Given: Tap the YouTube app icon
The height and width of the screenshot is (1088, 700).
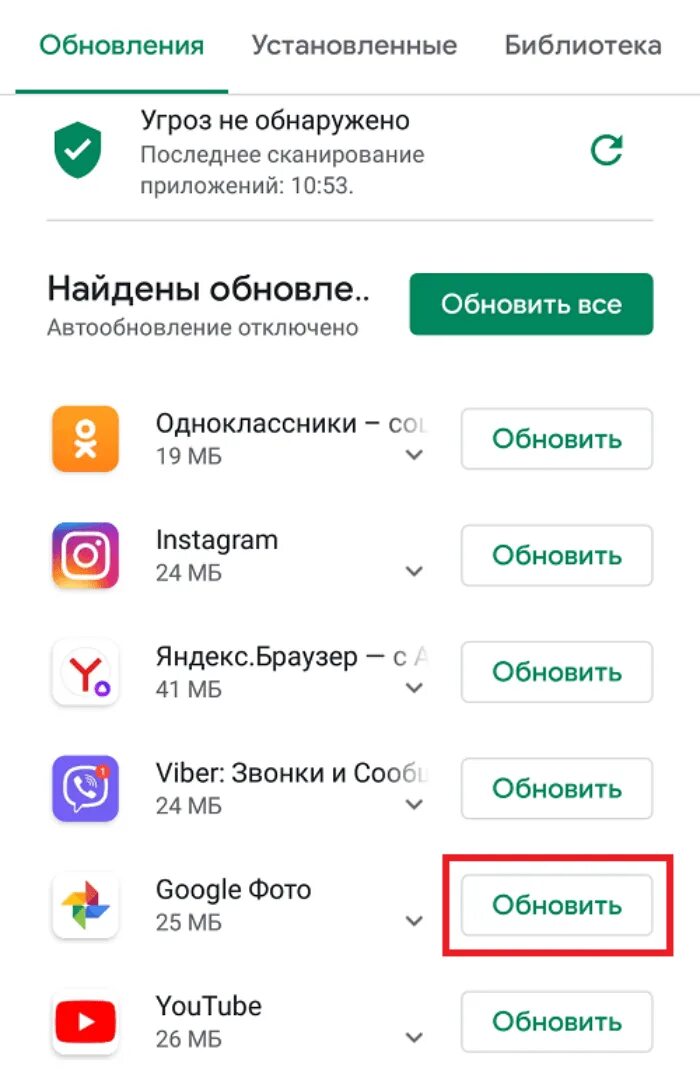Looking at the screenshot, I should pos(85,1021).
